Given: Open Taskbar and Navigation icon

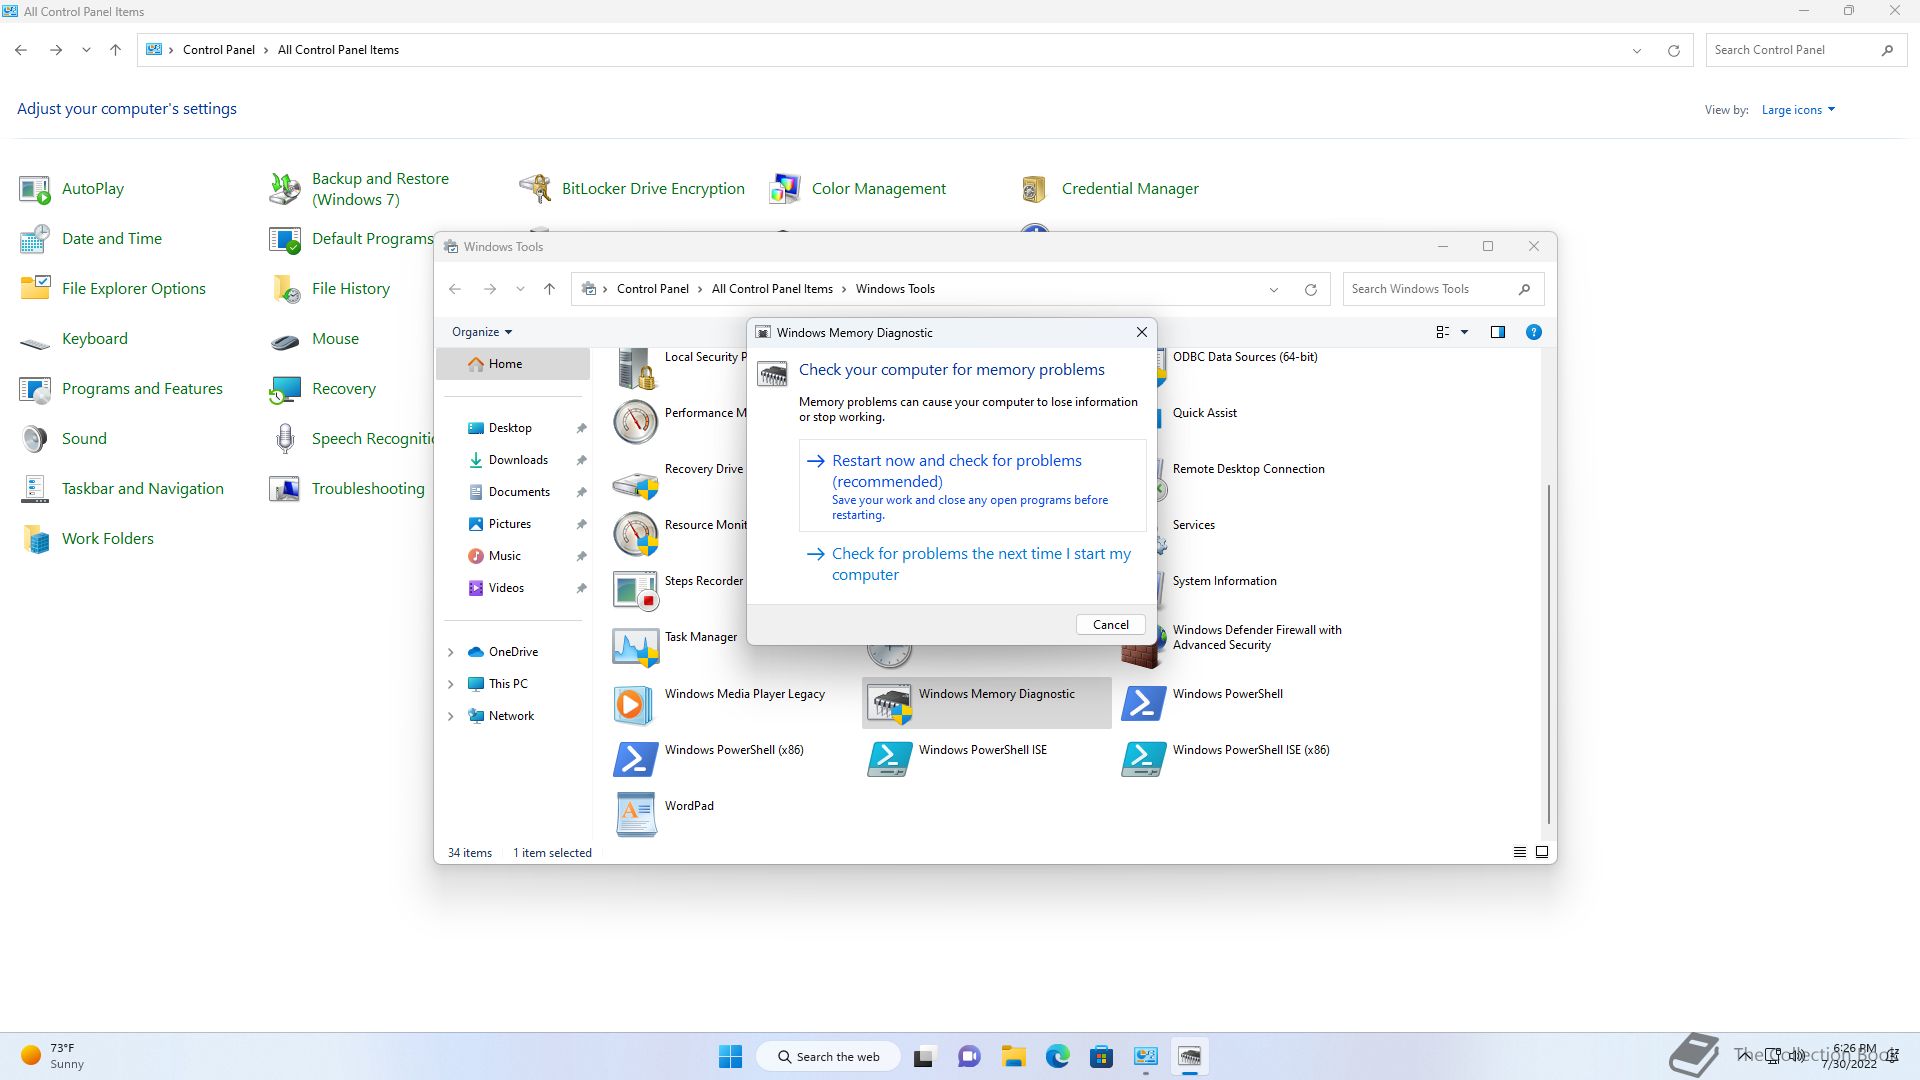Looking at the screenshot, I should tap(35, 489).
